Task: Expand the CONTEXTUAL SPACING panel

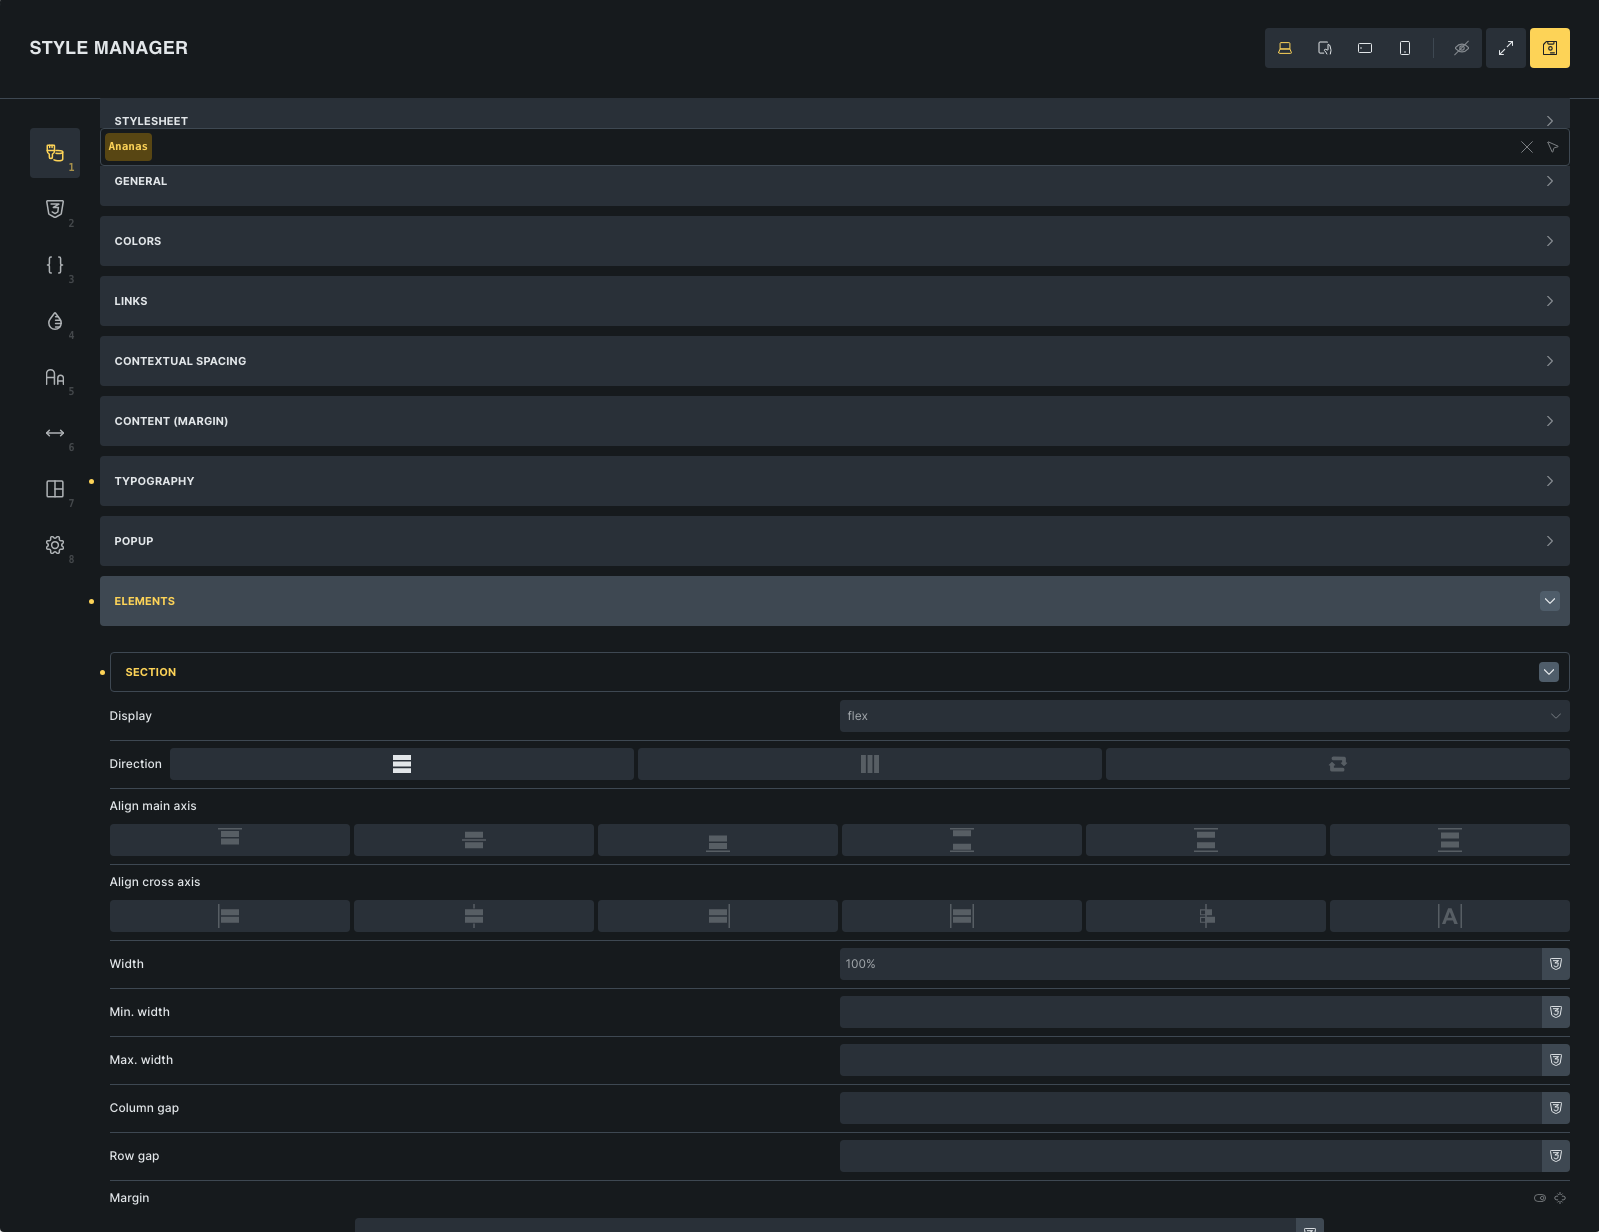Action: pyautogui.click(x=834, y=361)
